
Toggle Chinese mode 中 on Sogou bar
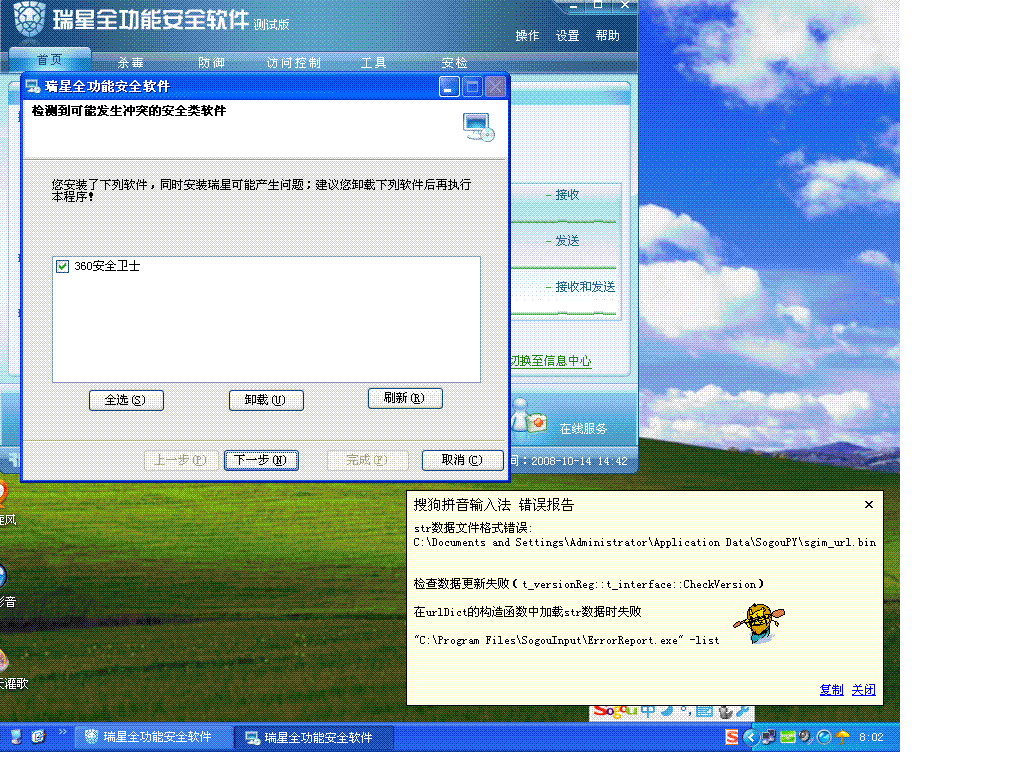click(648, 711)
